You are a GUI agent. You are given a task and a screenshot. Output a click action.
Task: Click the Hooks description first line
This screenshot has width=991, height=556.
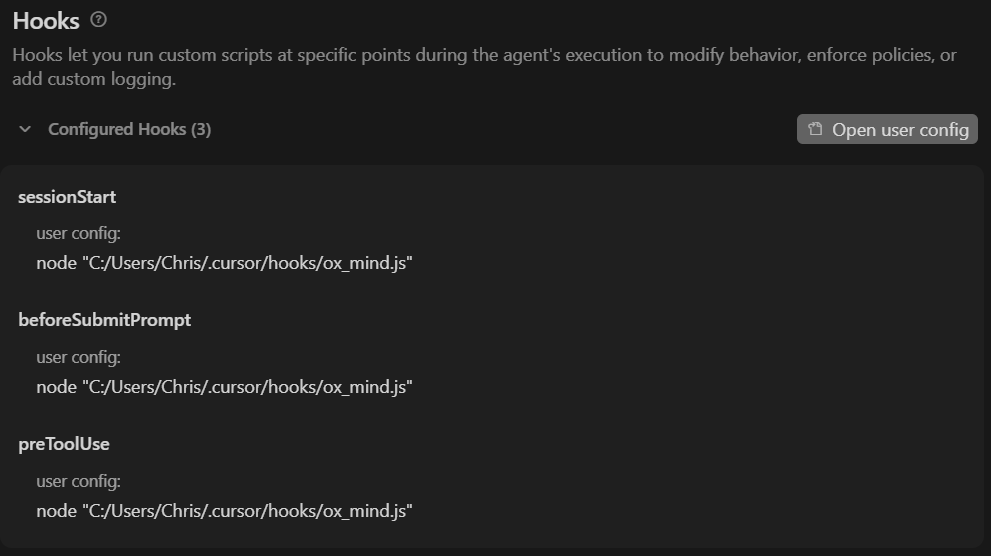tap(484, 55)
